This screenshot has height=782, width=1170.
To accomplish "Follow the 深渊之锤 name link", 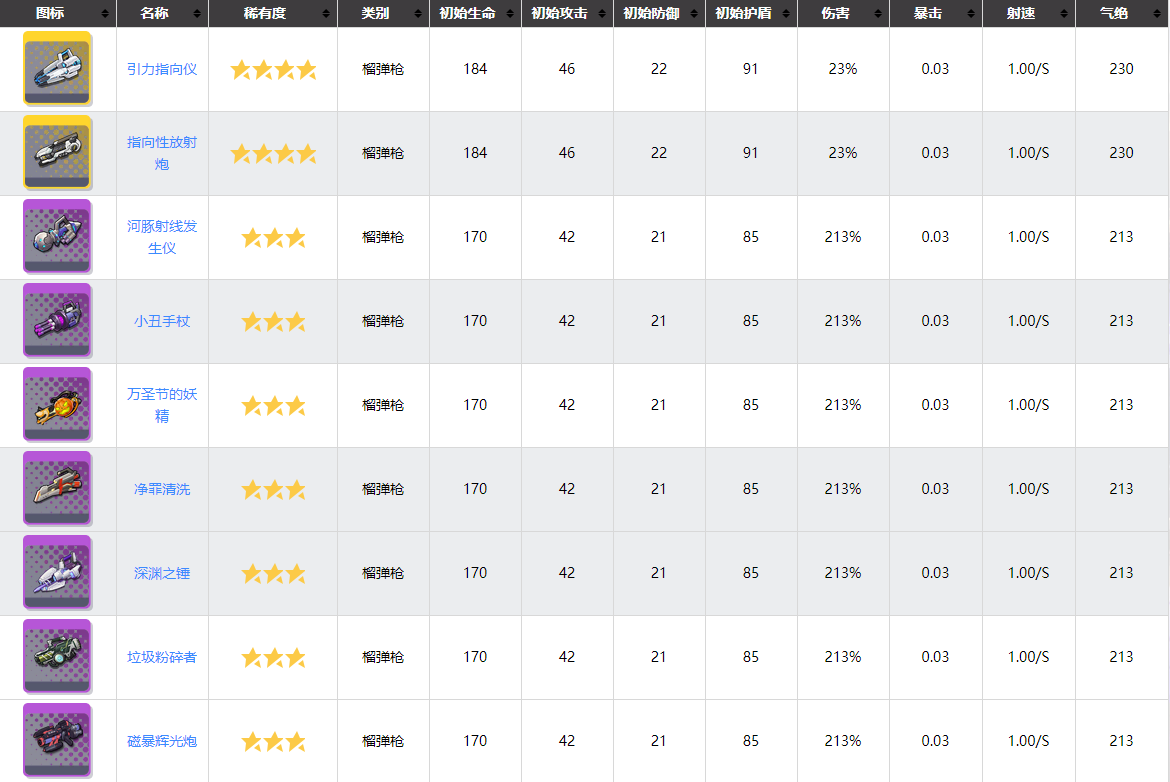I will coord(162,573).
